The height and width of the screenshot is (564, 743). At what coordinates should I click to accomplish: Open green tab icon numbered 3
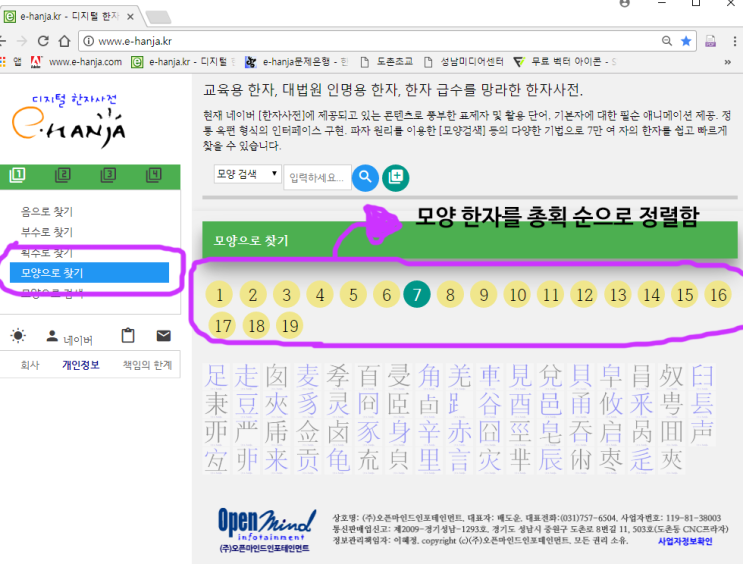[x=109, y=175]
